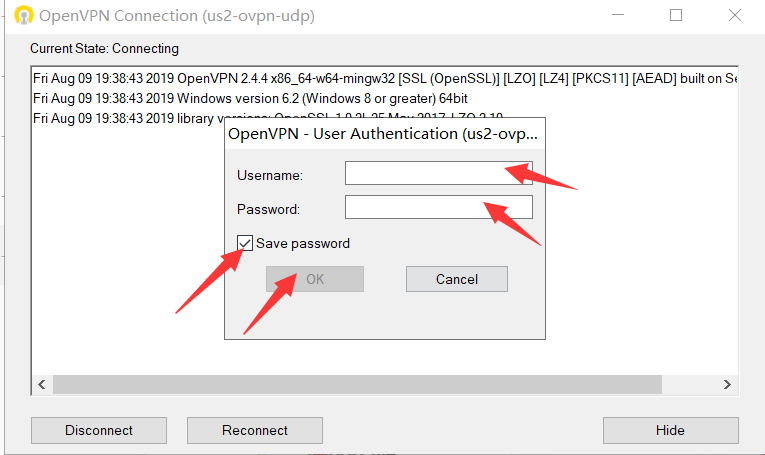This screenshot has width=765, height=455.
Task: Click the log's right scroll arrow
Action: pyautogui.click(x=727, y=384)
